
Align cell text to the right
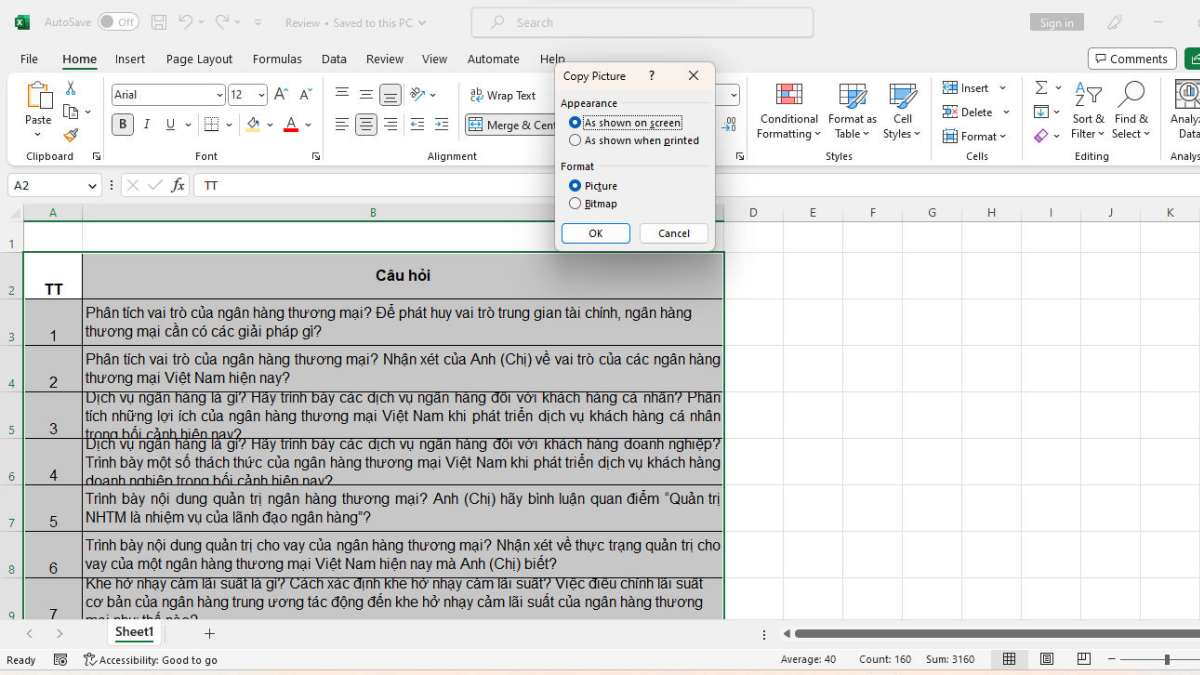pyautogui.click(x=391, y=125)
